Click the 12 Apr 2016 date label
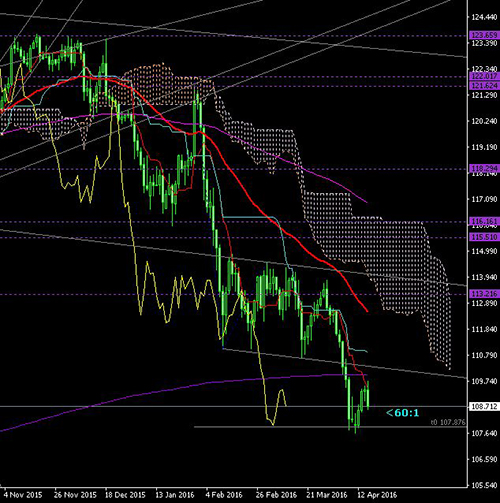 click(377, 495)
